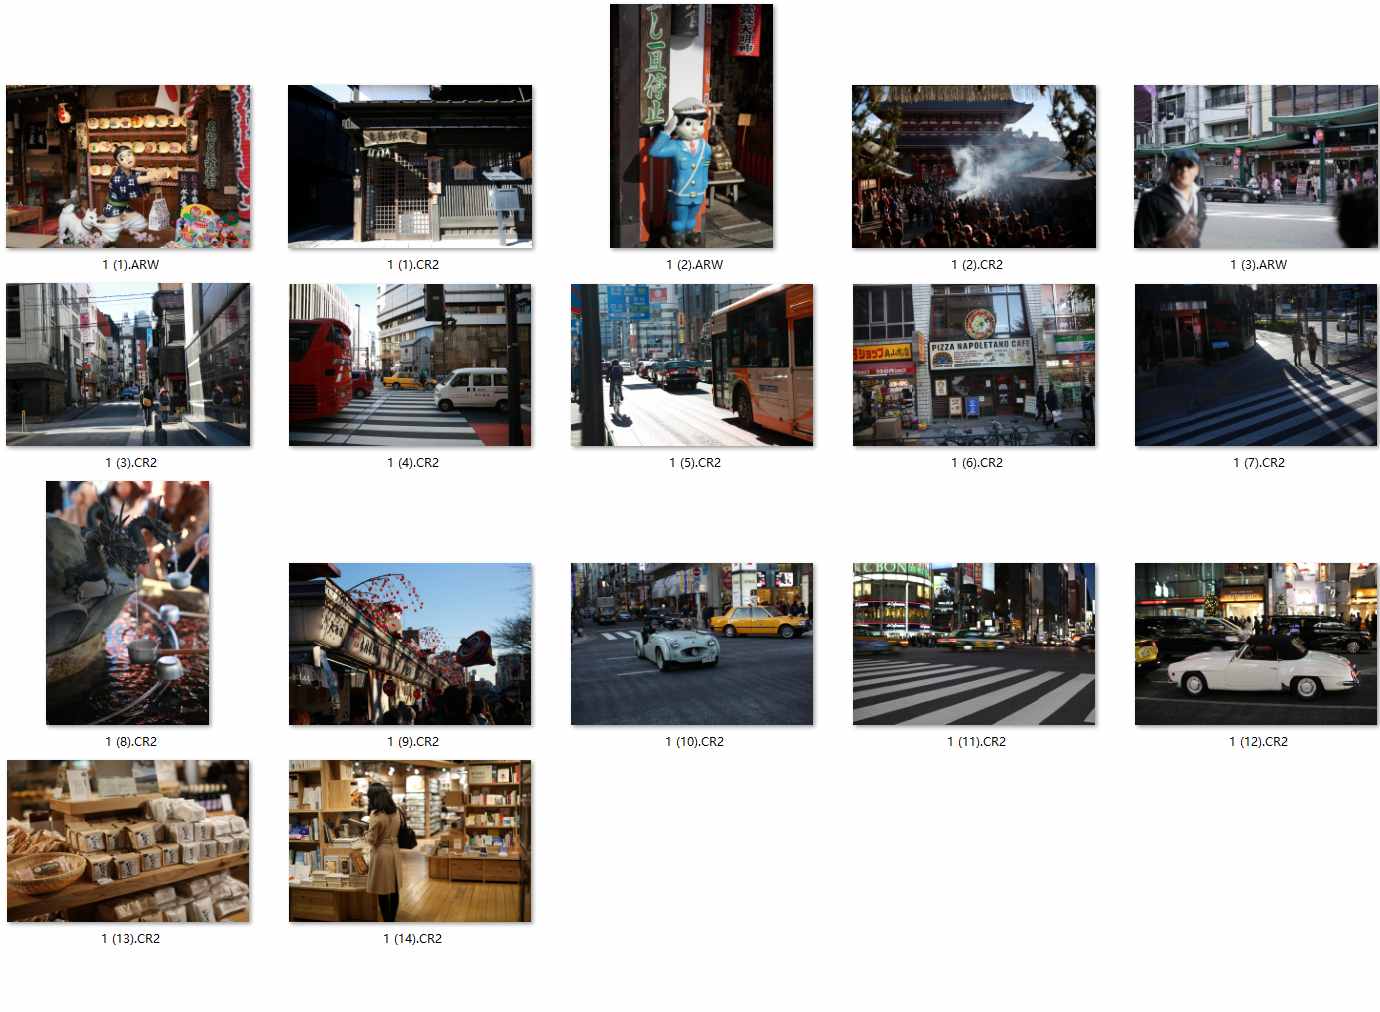
Task: Click the file name label 1 (3).ARW
Action: click(x=1259, y=265)
